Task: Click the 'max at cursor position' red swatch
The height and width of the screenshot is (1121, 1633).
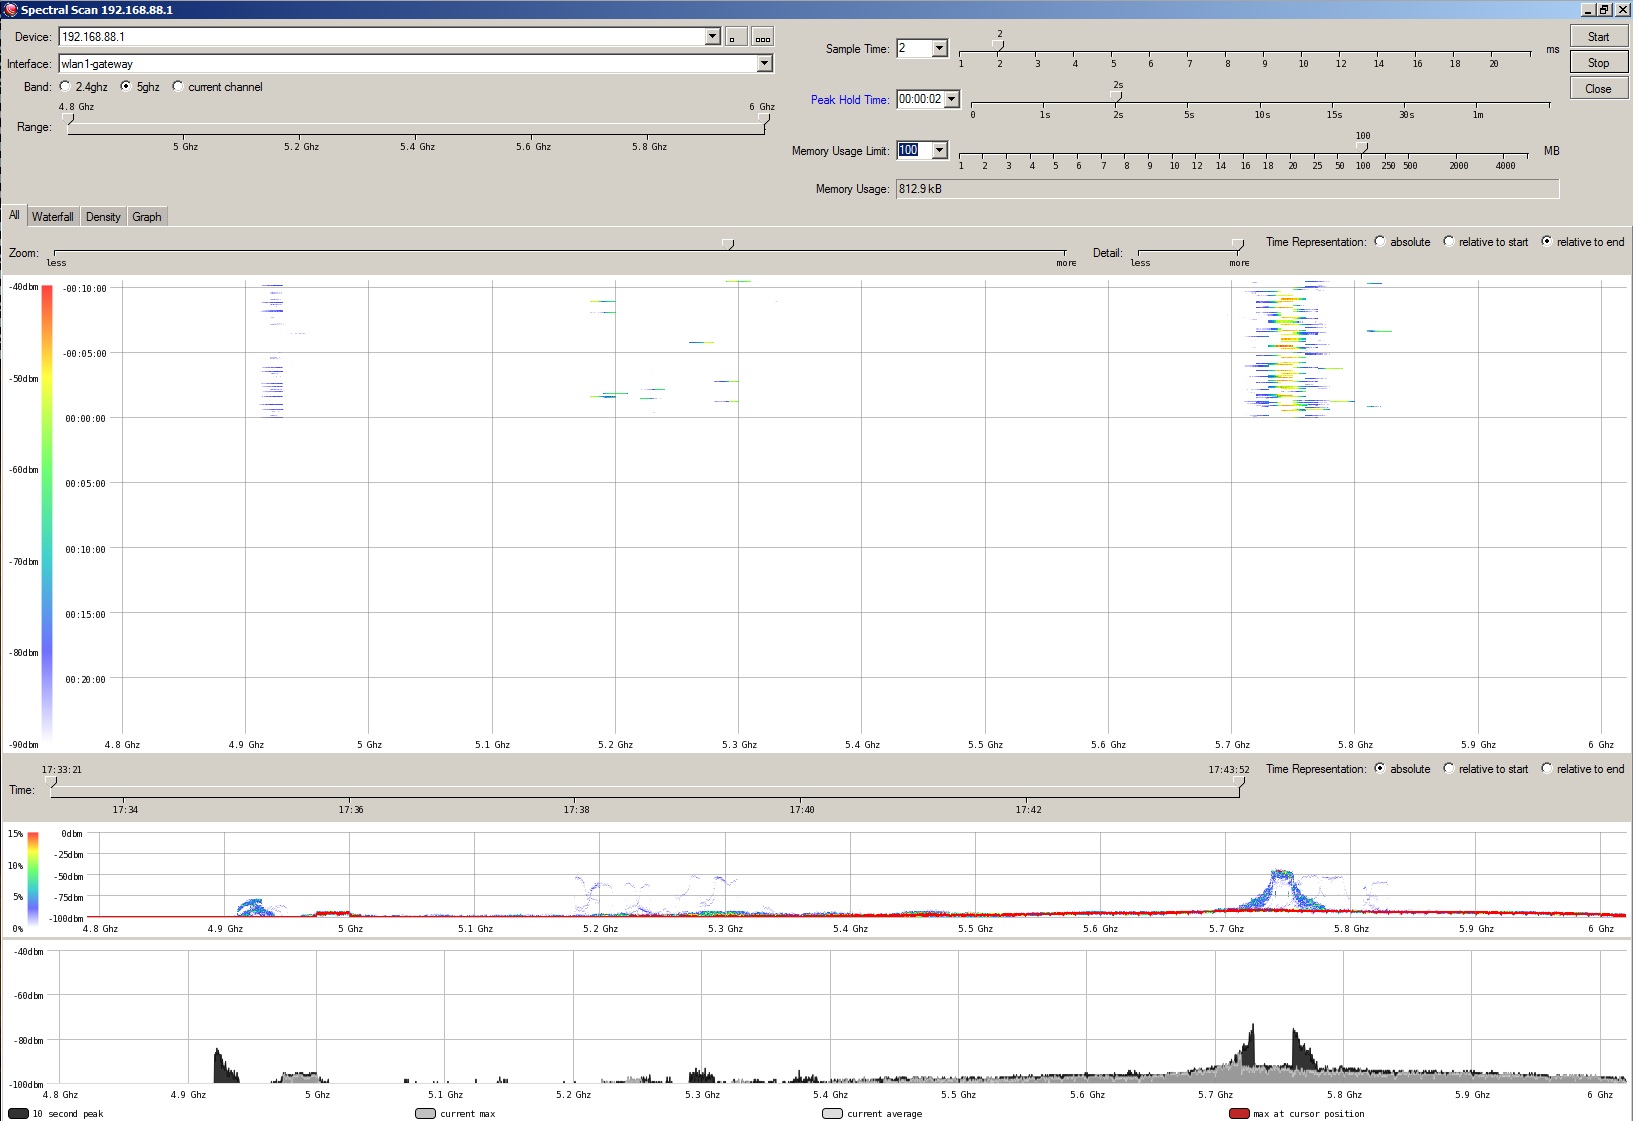Action: pyautogui.click(x=1239, y=1113)
